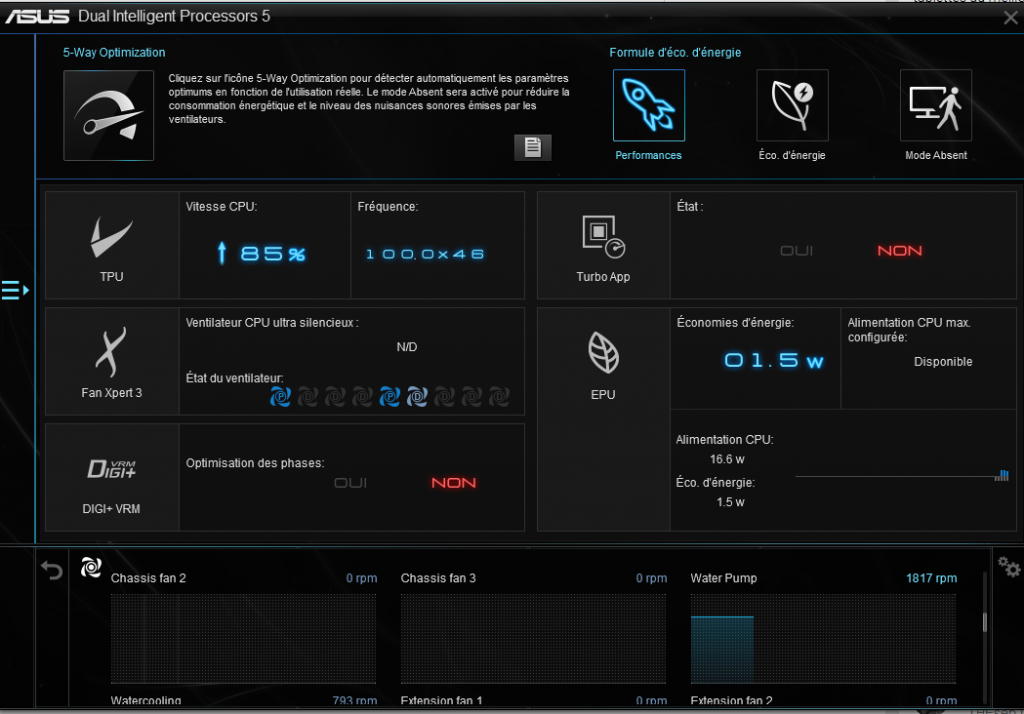Open the settings gears icon
Image resolution: width=1024 pixels, height=714 pixels.
1009,566
